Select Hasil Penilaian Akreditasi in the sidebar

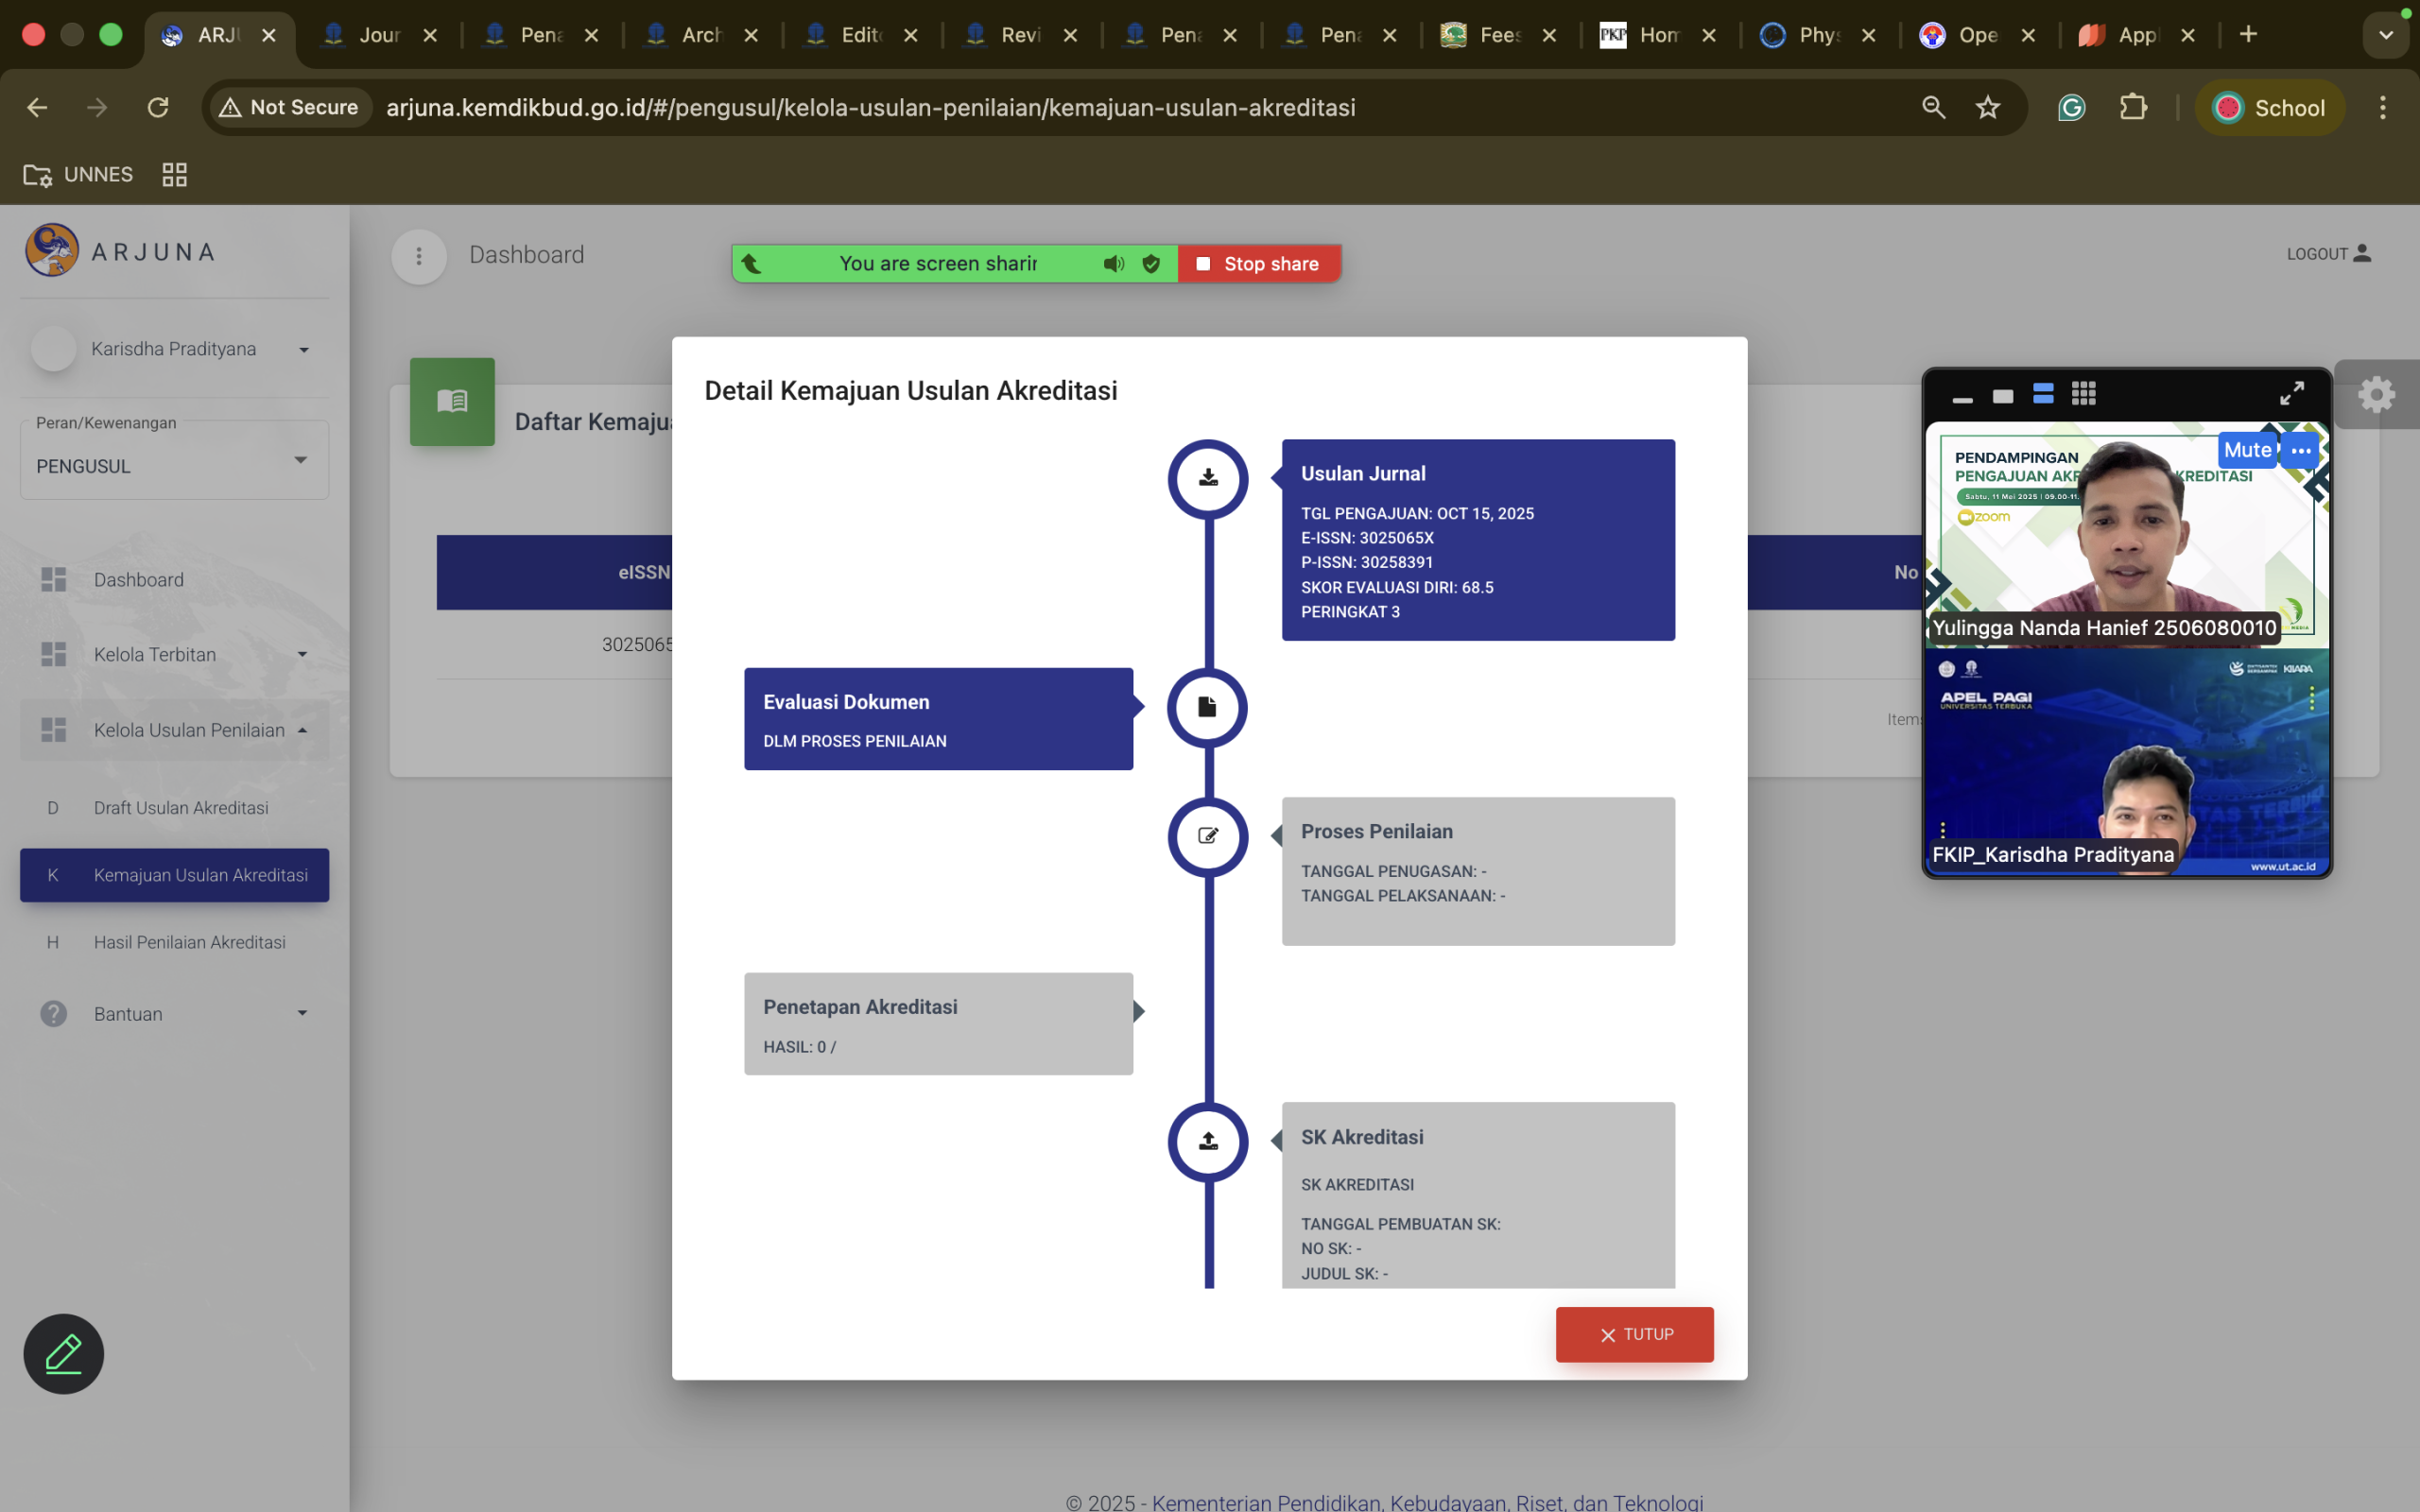[x=188, y=941]
